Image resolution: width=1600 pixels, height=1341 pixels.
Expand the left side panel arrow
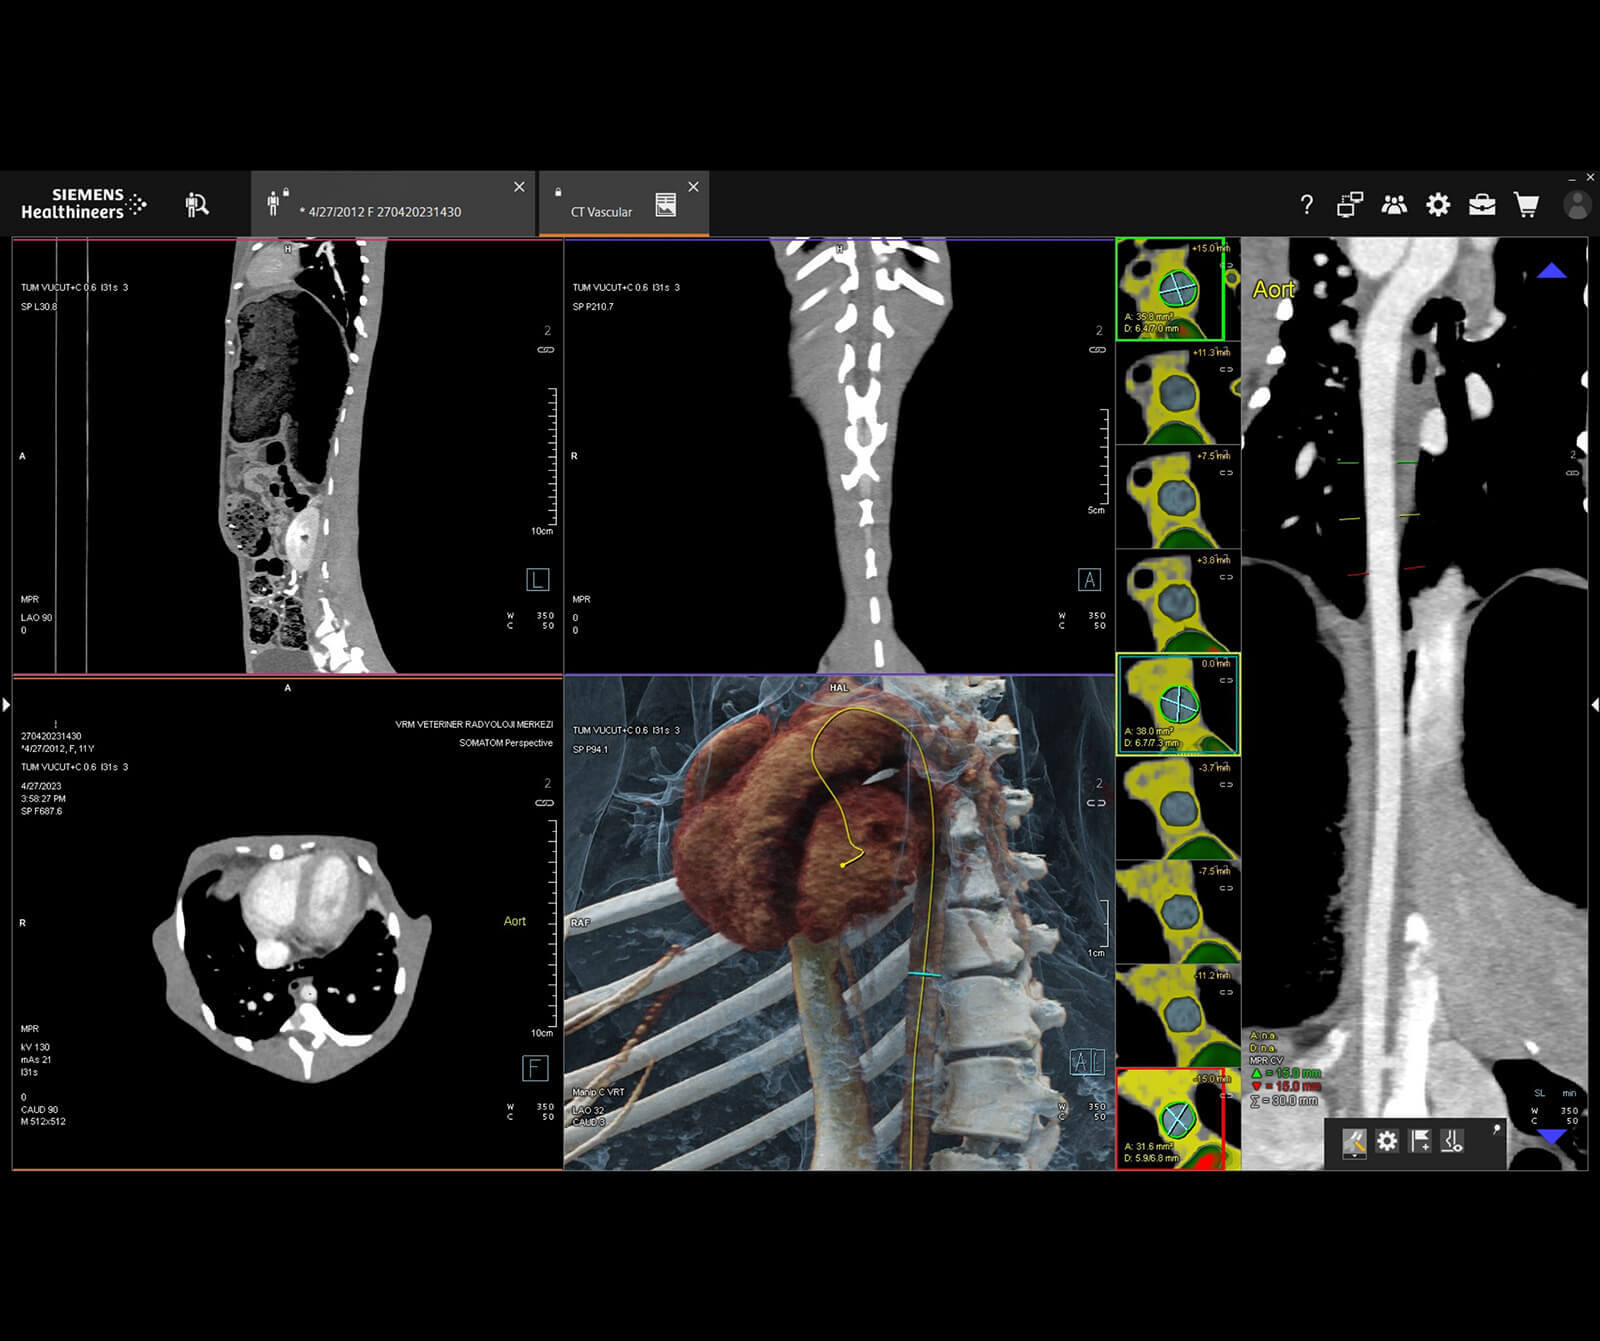coord(6,705)
